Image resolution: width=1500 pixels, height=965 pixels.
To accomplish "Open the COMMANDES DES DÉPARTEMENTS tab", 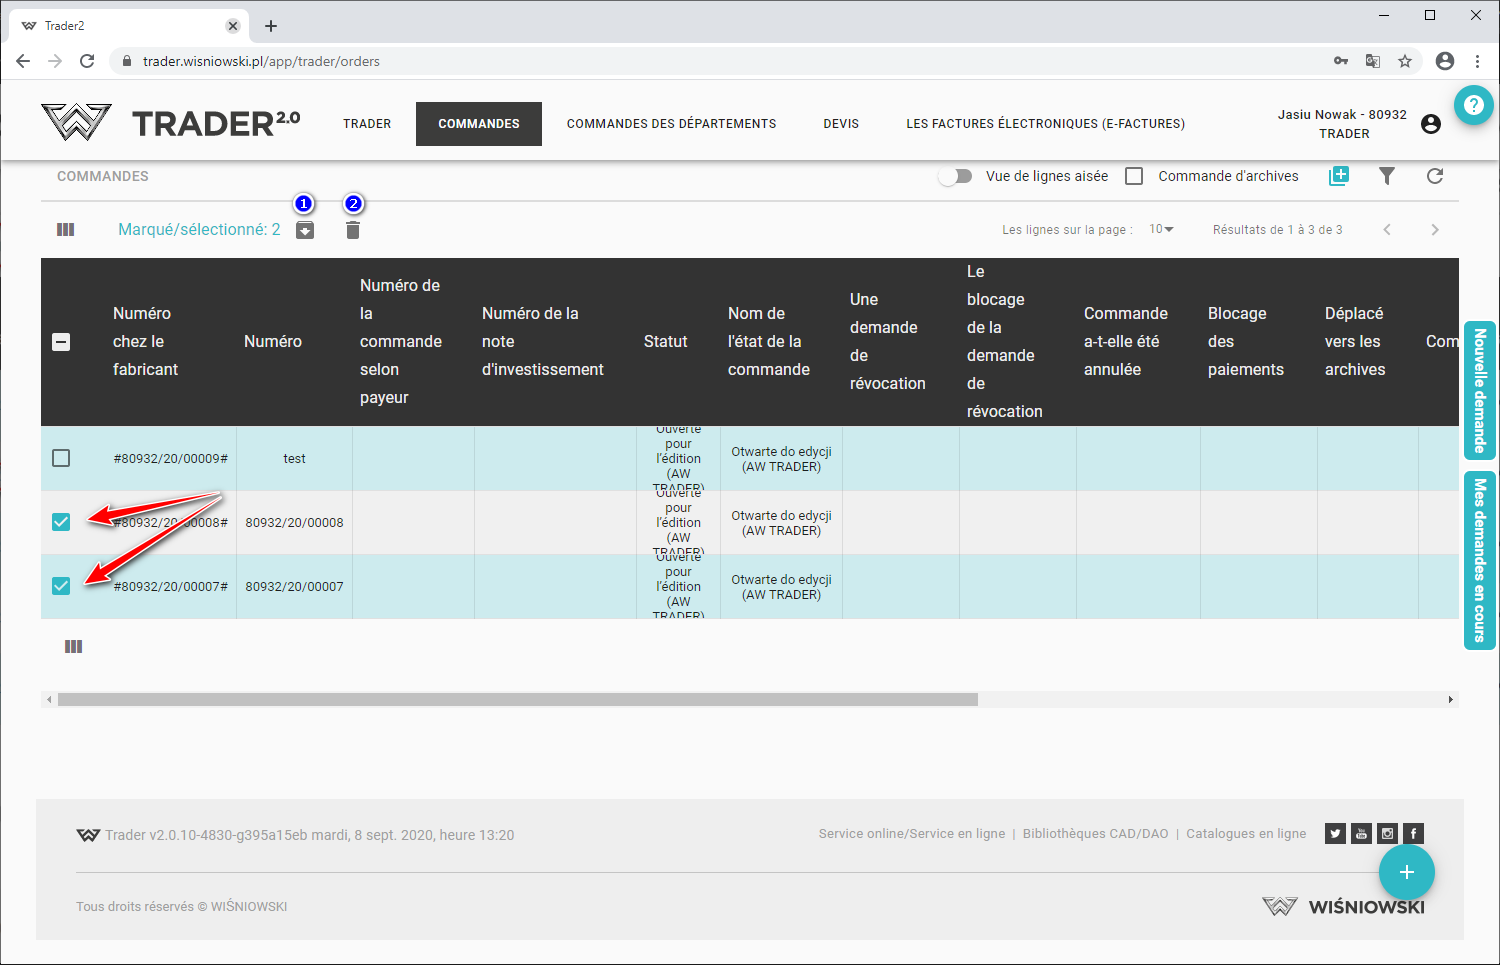I will pos(671,124).
